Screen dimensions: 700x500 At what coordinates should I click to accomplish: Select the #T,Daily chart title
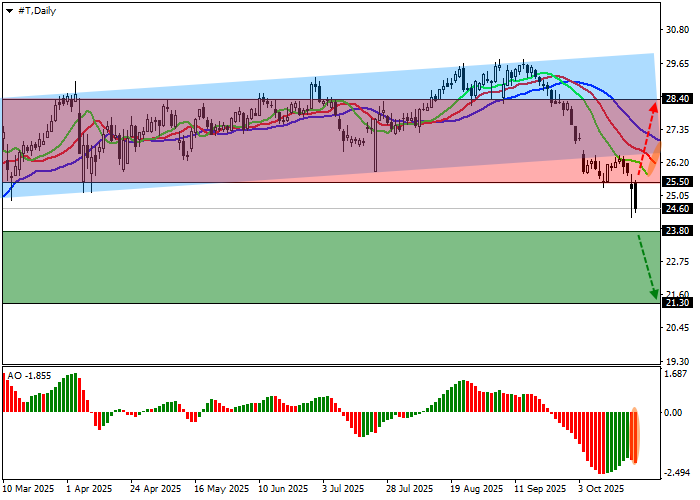click(x=37, y=9)
